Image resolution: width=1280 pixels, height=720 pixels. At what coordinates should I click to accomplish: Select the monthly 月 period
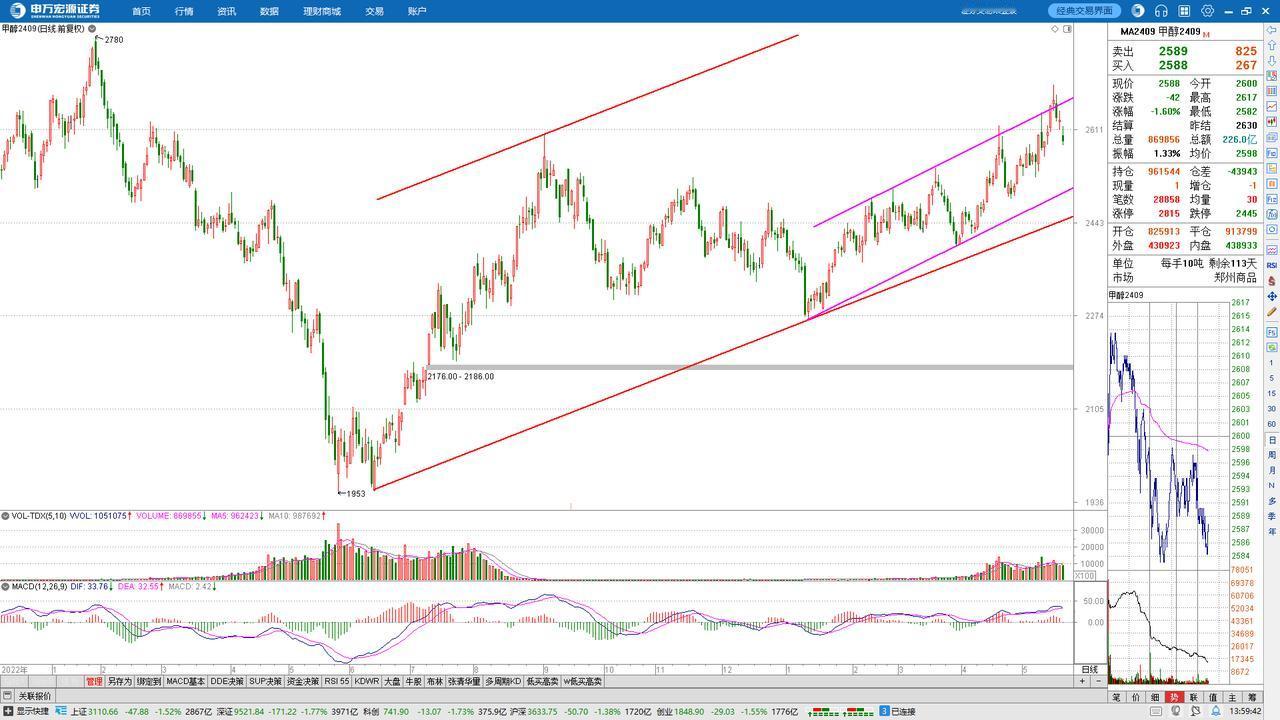(x=1272, y=470)
